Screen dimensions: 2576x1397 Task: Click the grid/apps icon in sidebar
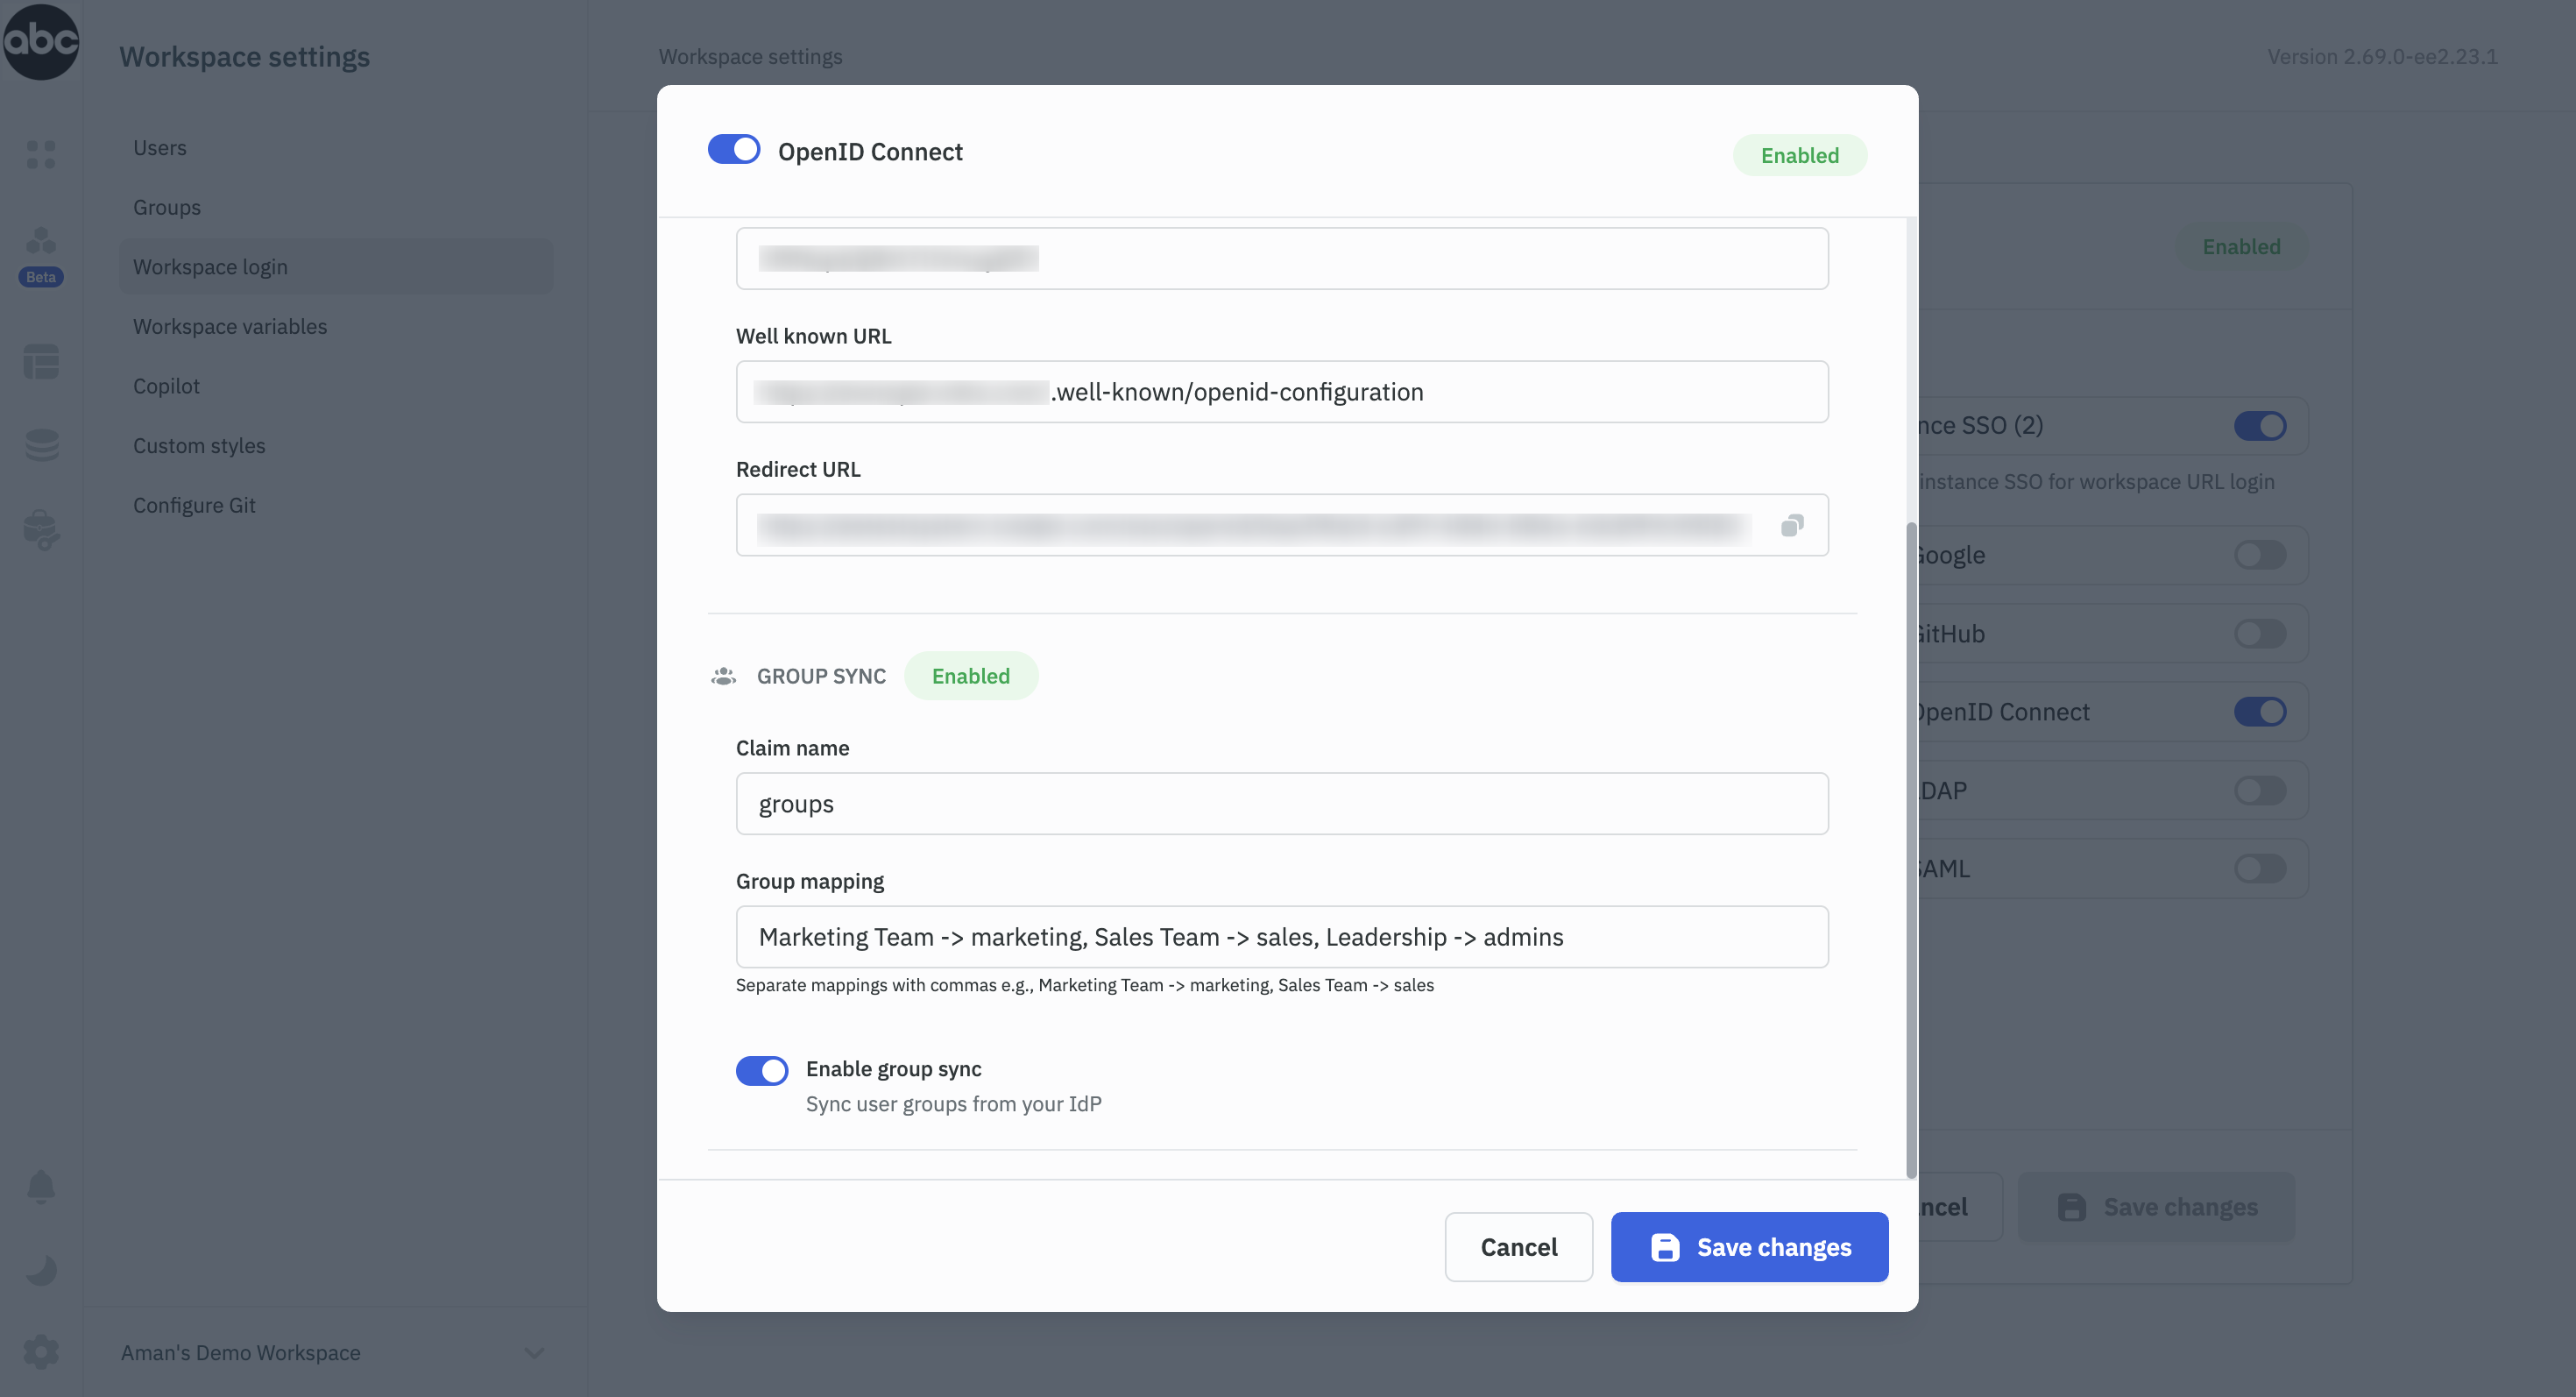tap(41, 153)
